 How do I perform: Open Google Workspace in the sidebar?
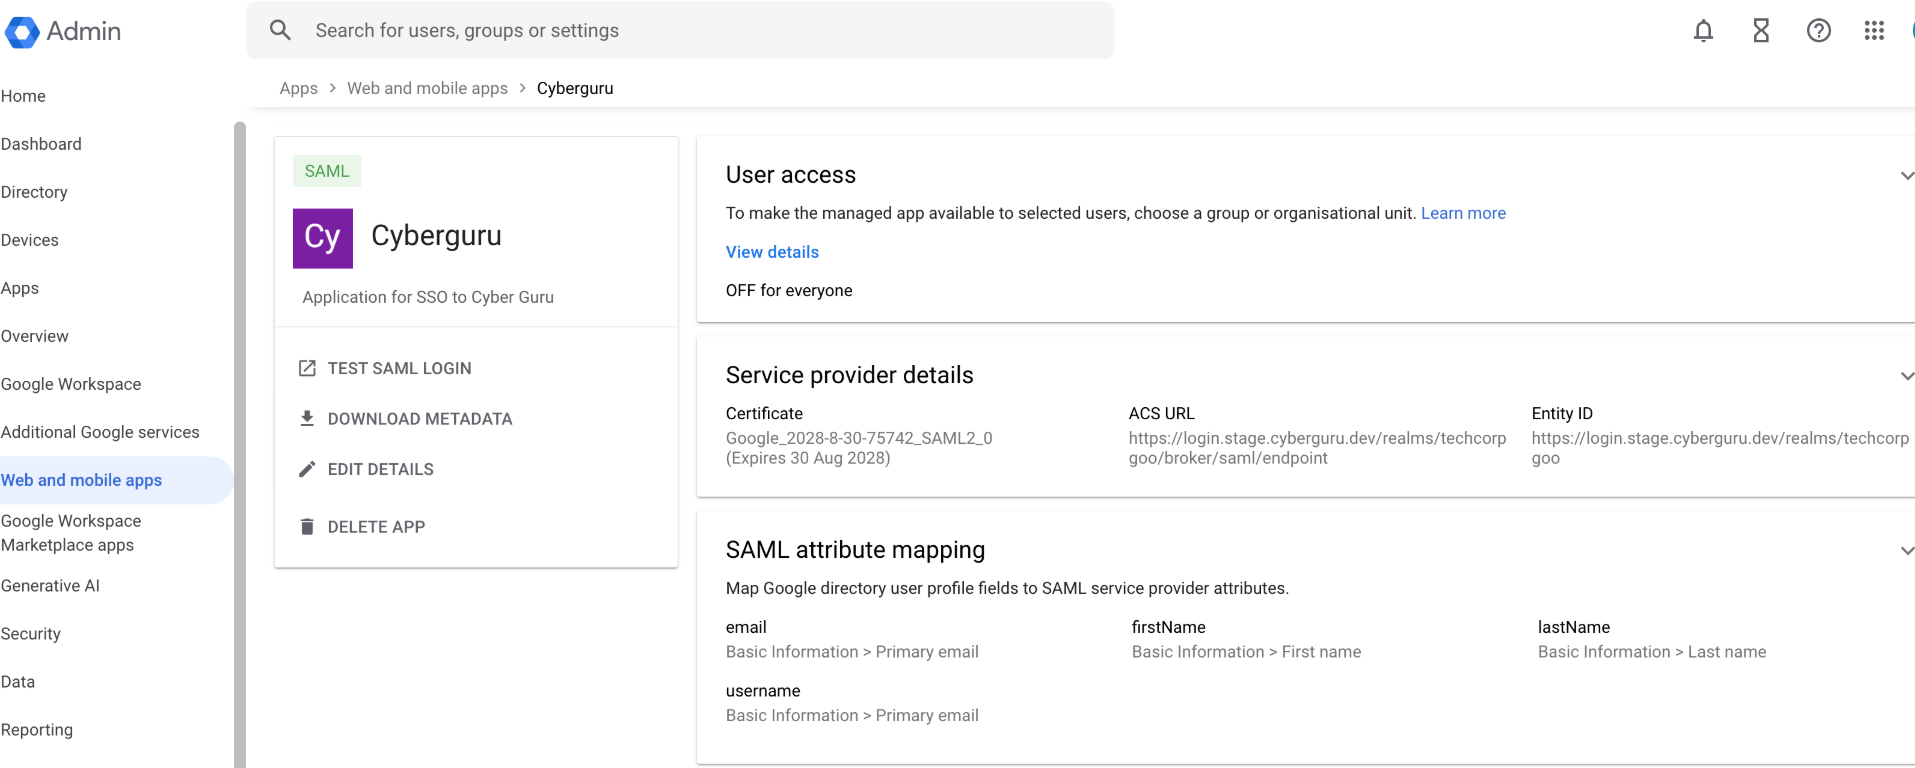pyautogui.click(x=71, y=384)
